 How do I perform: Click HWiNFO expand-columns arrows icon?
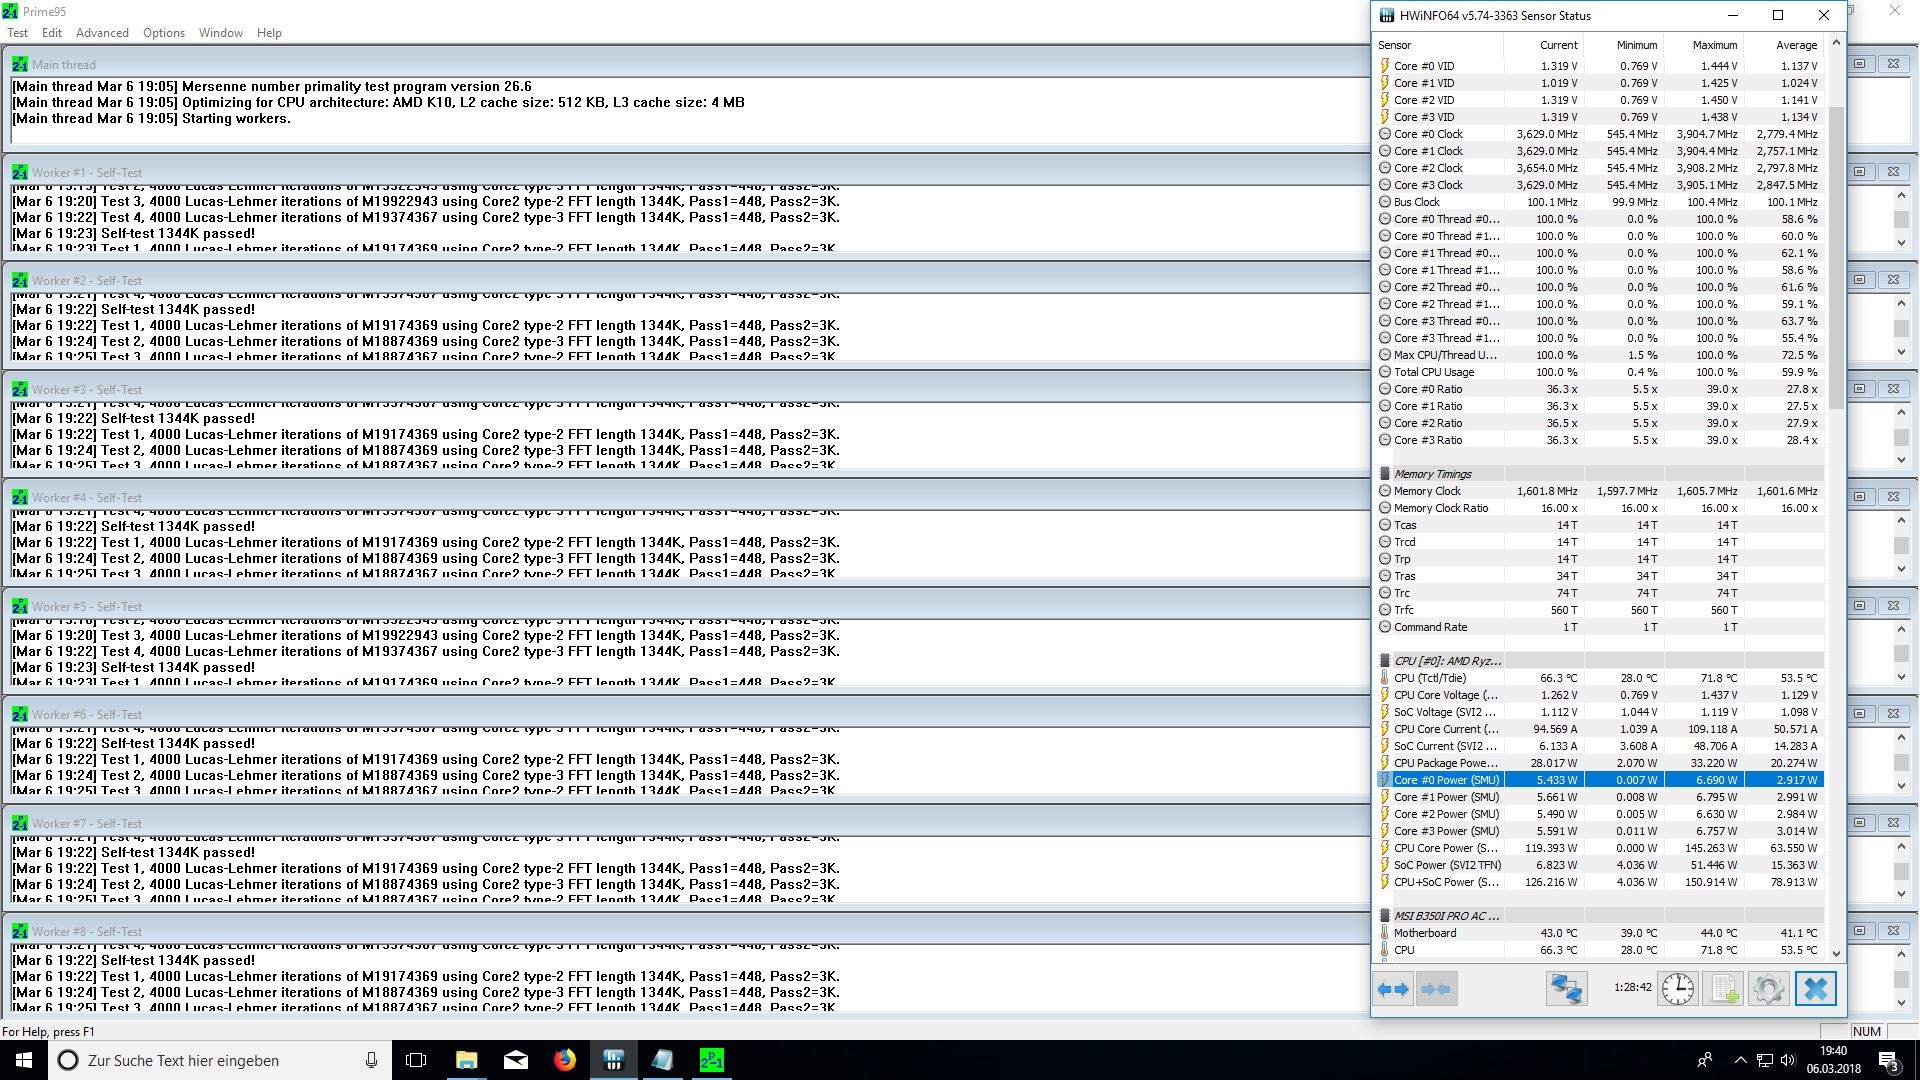click(x=1393, y=989)
